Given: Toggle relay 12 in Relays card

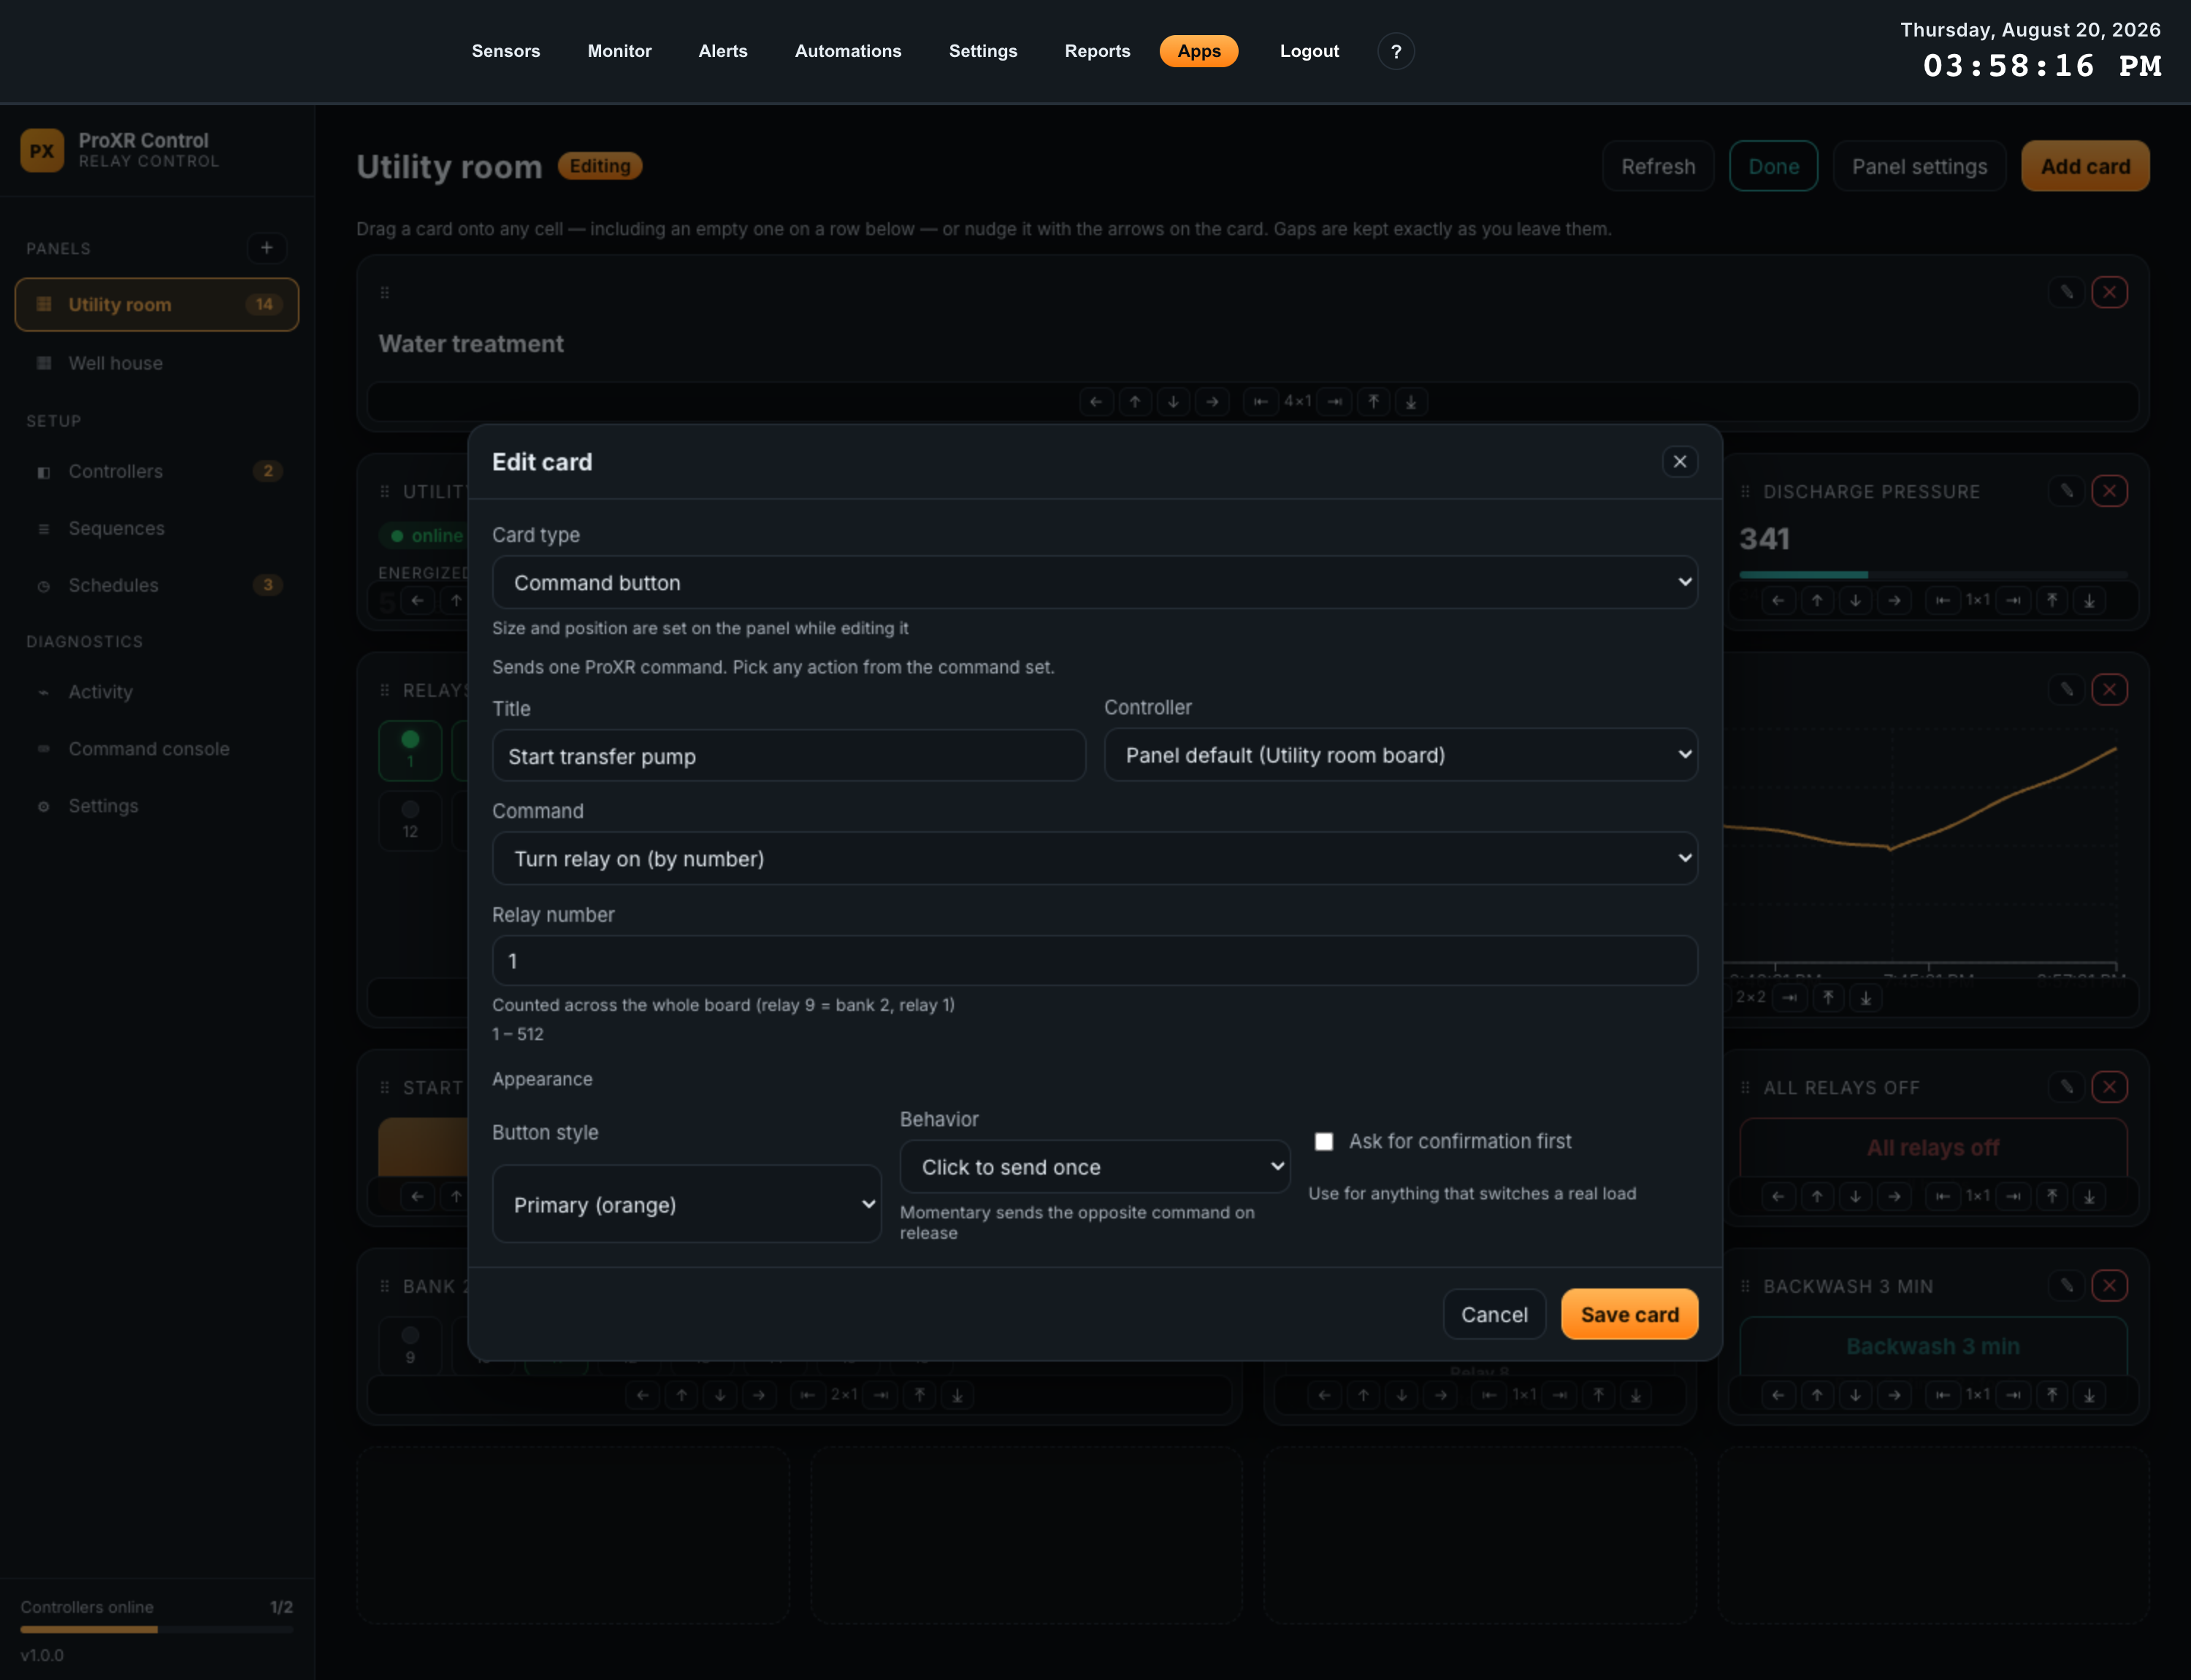Looking at the screenshot, I should pyautogui.click(x=410, y=820).
